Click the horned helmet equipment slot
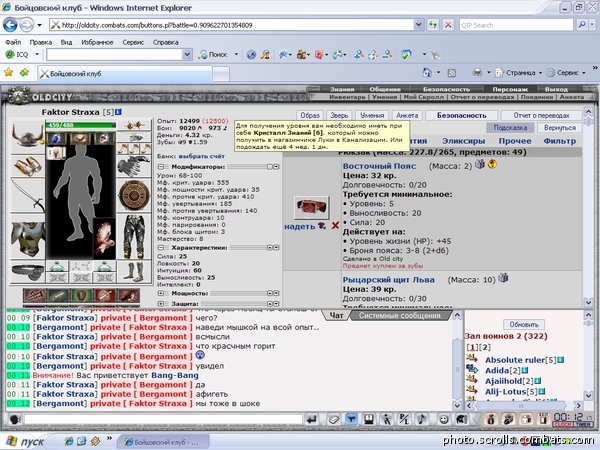 pyautogui.click(x=28, y=137)
